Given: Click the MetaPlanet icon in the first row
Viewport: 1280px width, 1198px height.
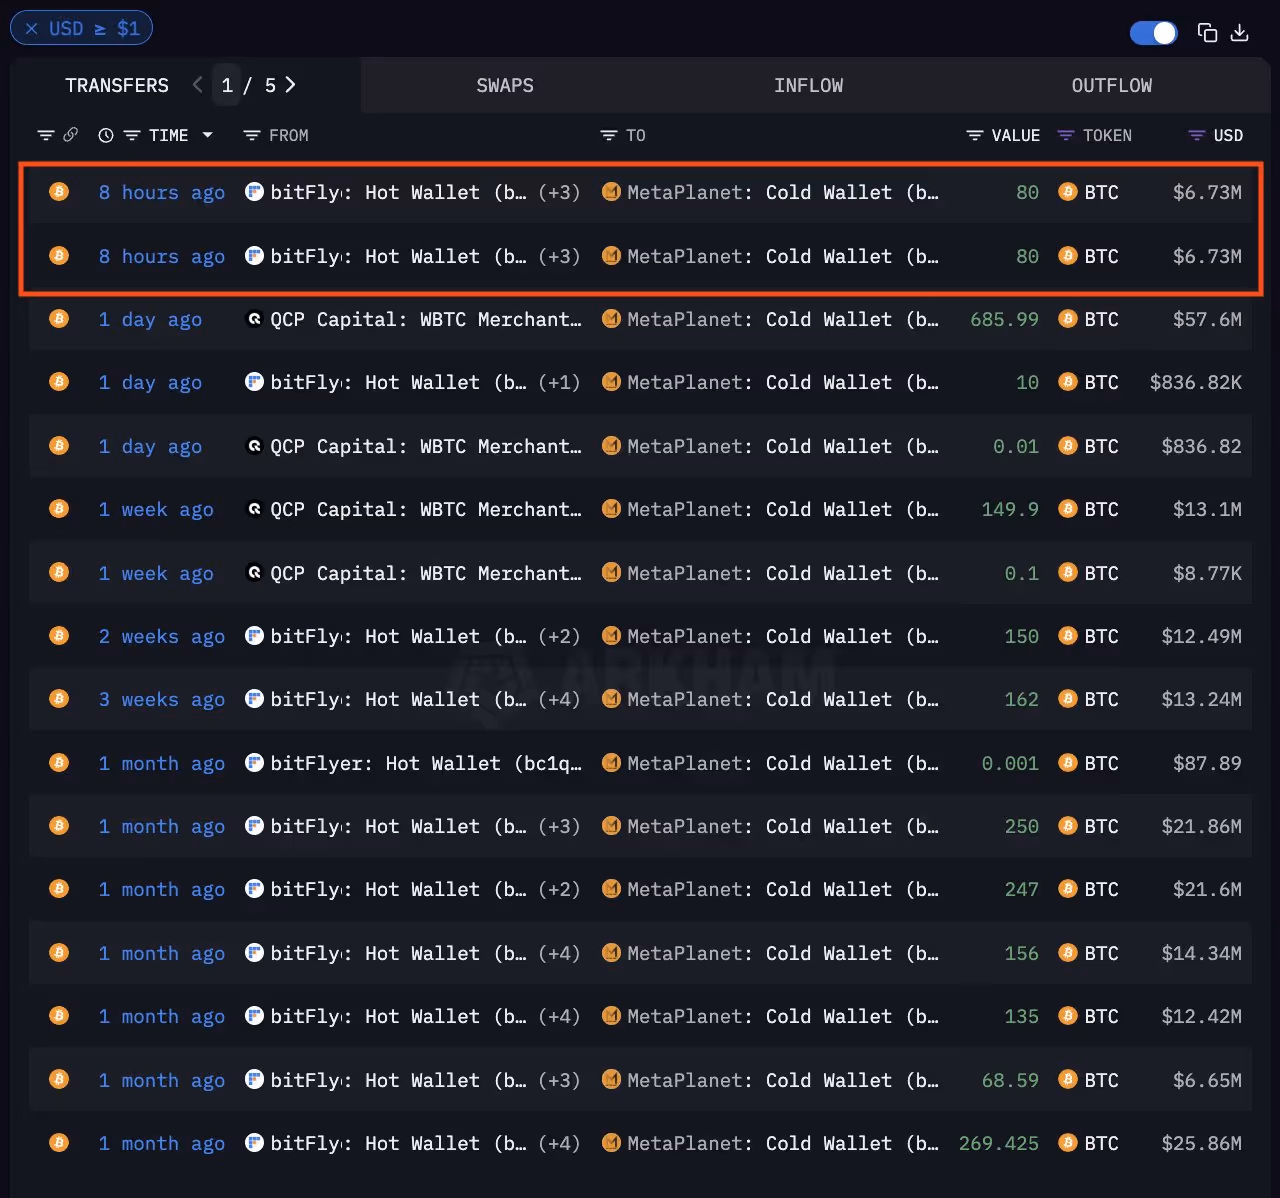Looking at the screenshot, I should click(611, 192).
